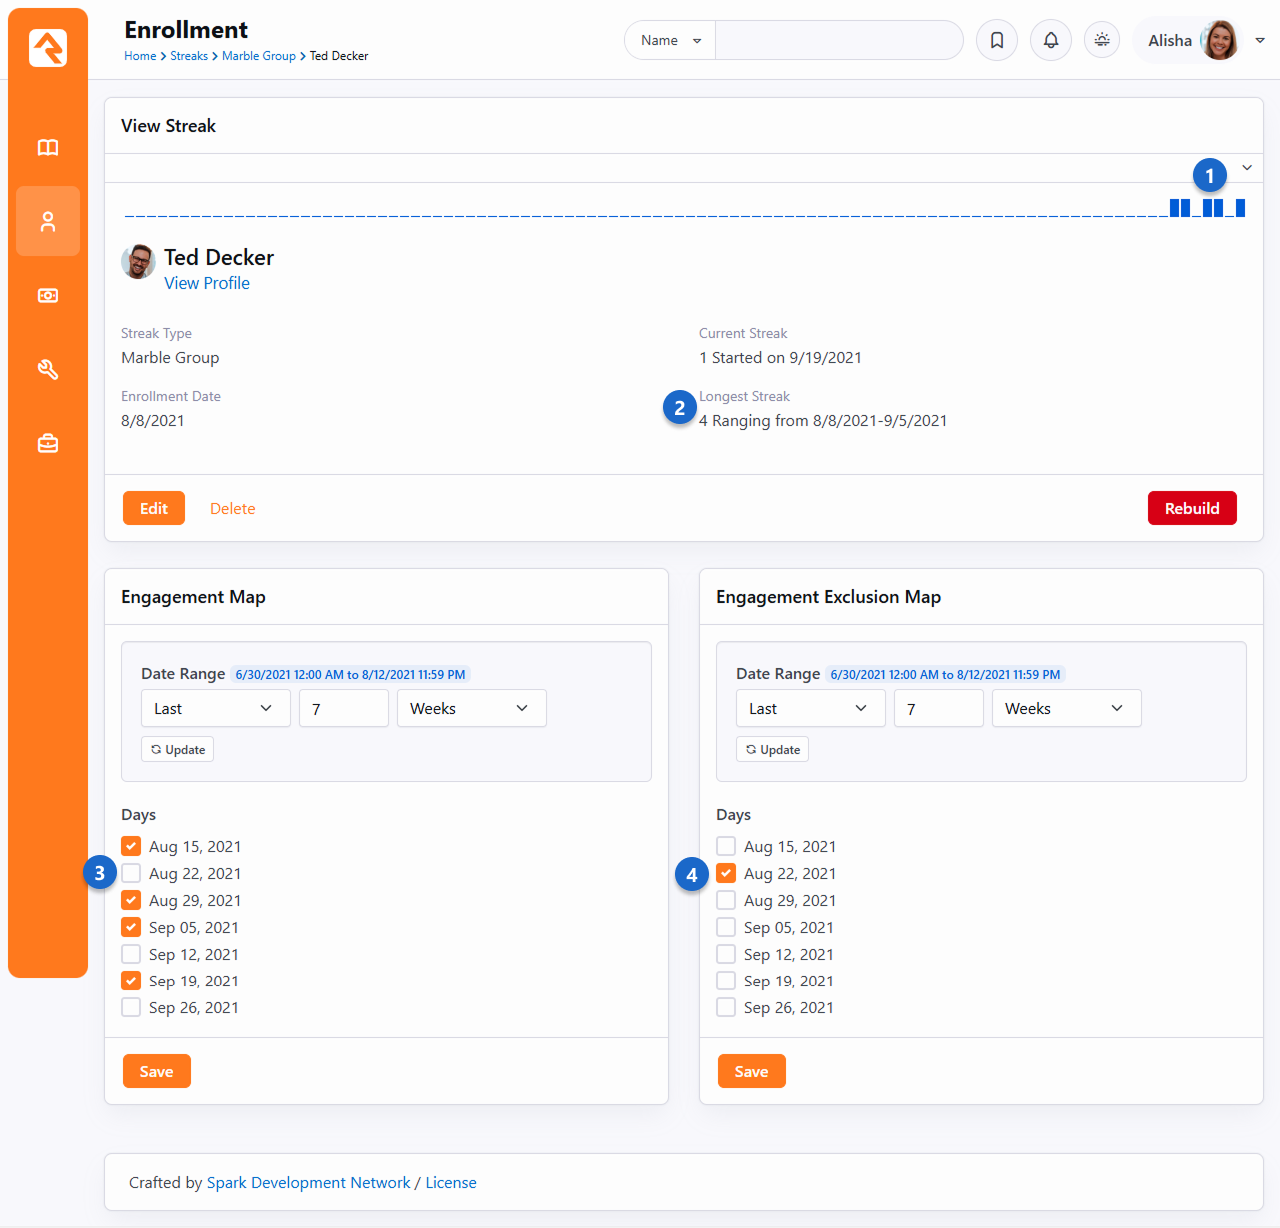Open the book icon in the sidebar
The width and height of the screenshot is (1280, 1228).
[48, 148]
